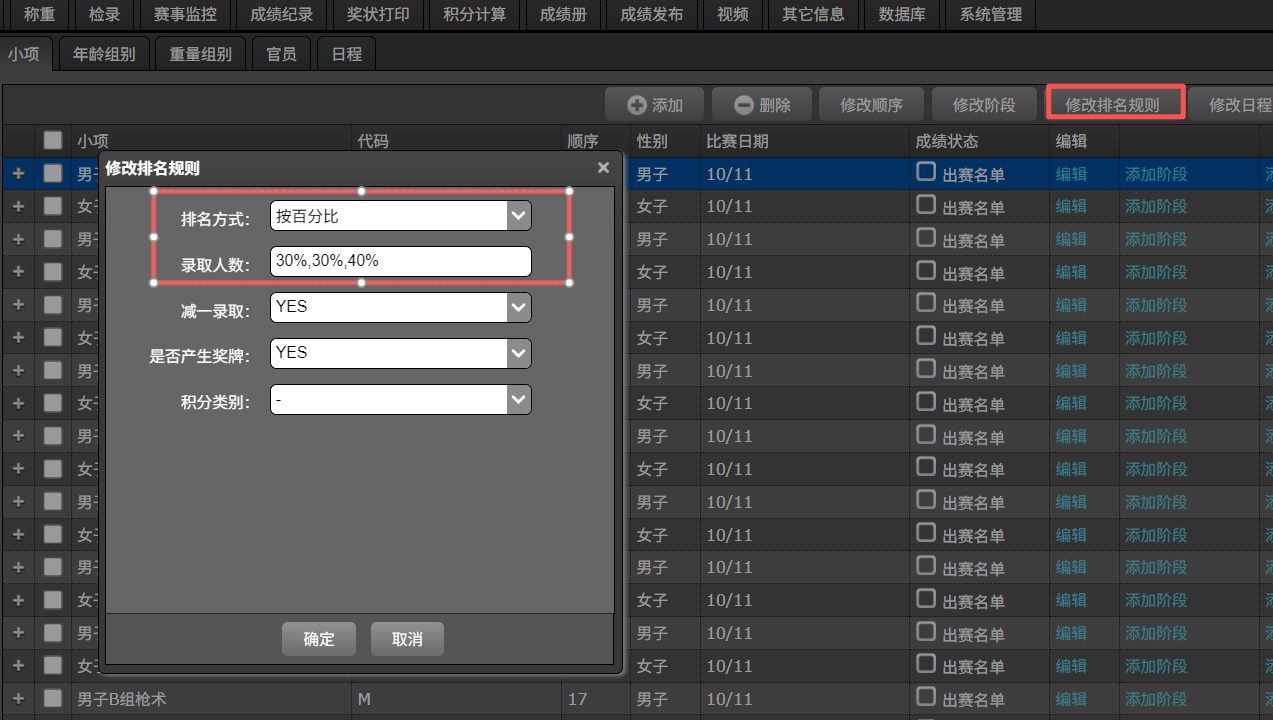Screen dimensions: 1273x720
Task: Click the 删除 button with minus icon
Action: tap(761, 105)
